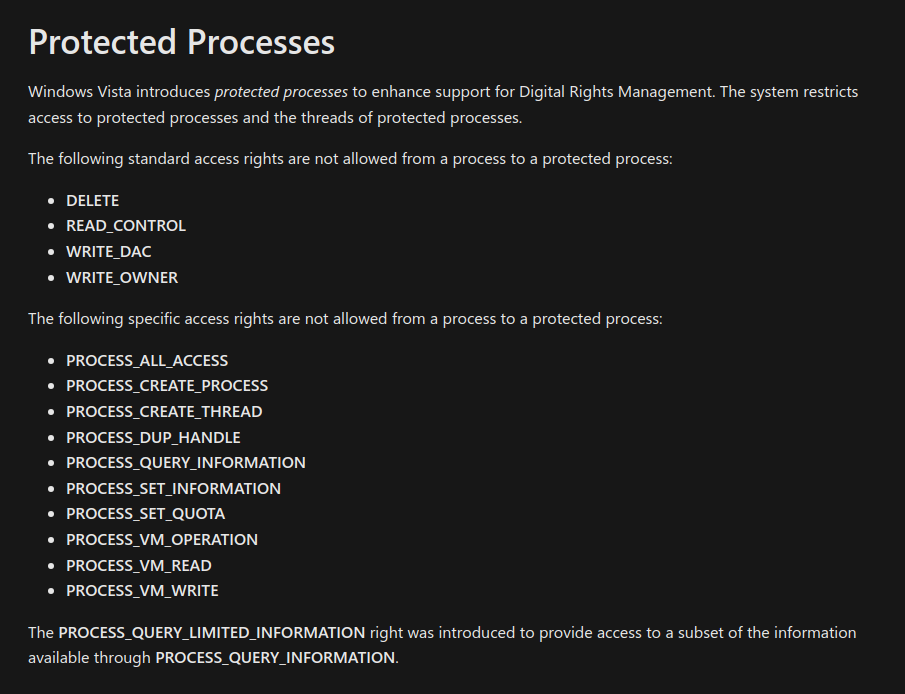Select PROCESS_QUERY_INFORMATION in the bulleted list

coord(186,463)
